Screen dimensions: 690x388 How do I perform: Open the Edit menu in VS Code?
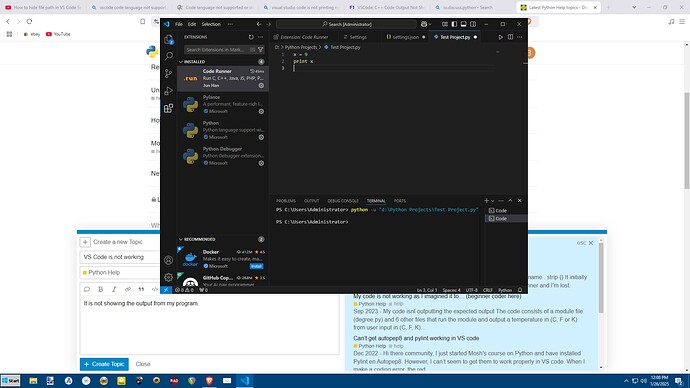(192, 24)
